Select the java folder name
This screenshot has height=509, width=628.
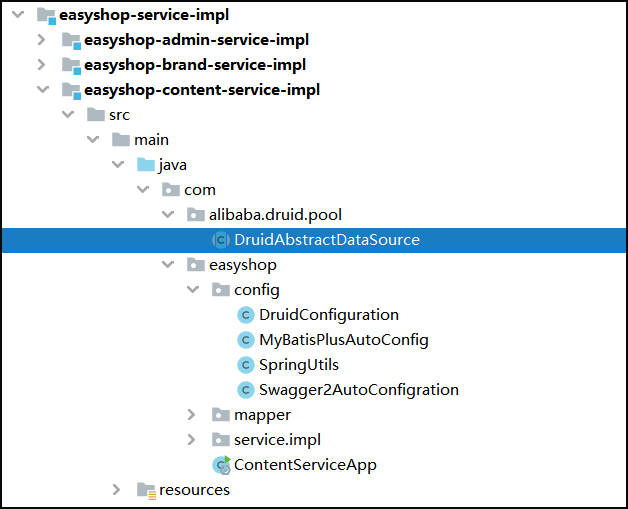[x=173, y=165]
